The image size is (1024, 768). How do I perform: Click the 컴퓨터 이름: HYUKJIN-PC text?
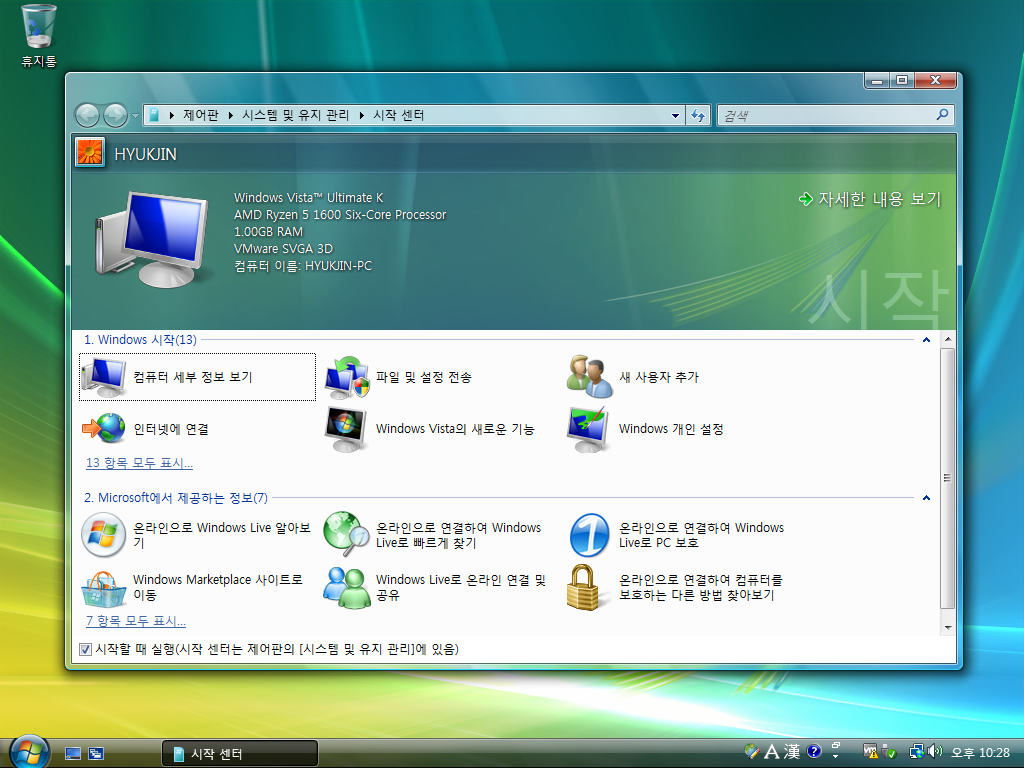(x=303, y=266)
